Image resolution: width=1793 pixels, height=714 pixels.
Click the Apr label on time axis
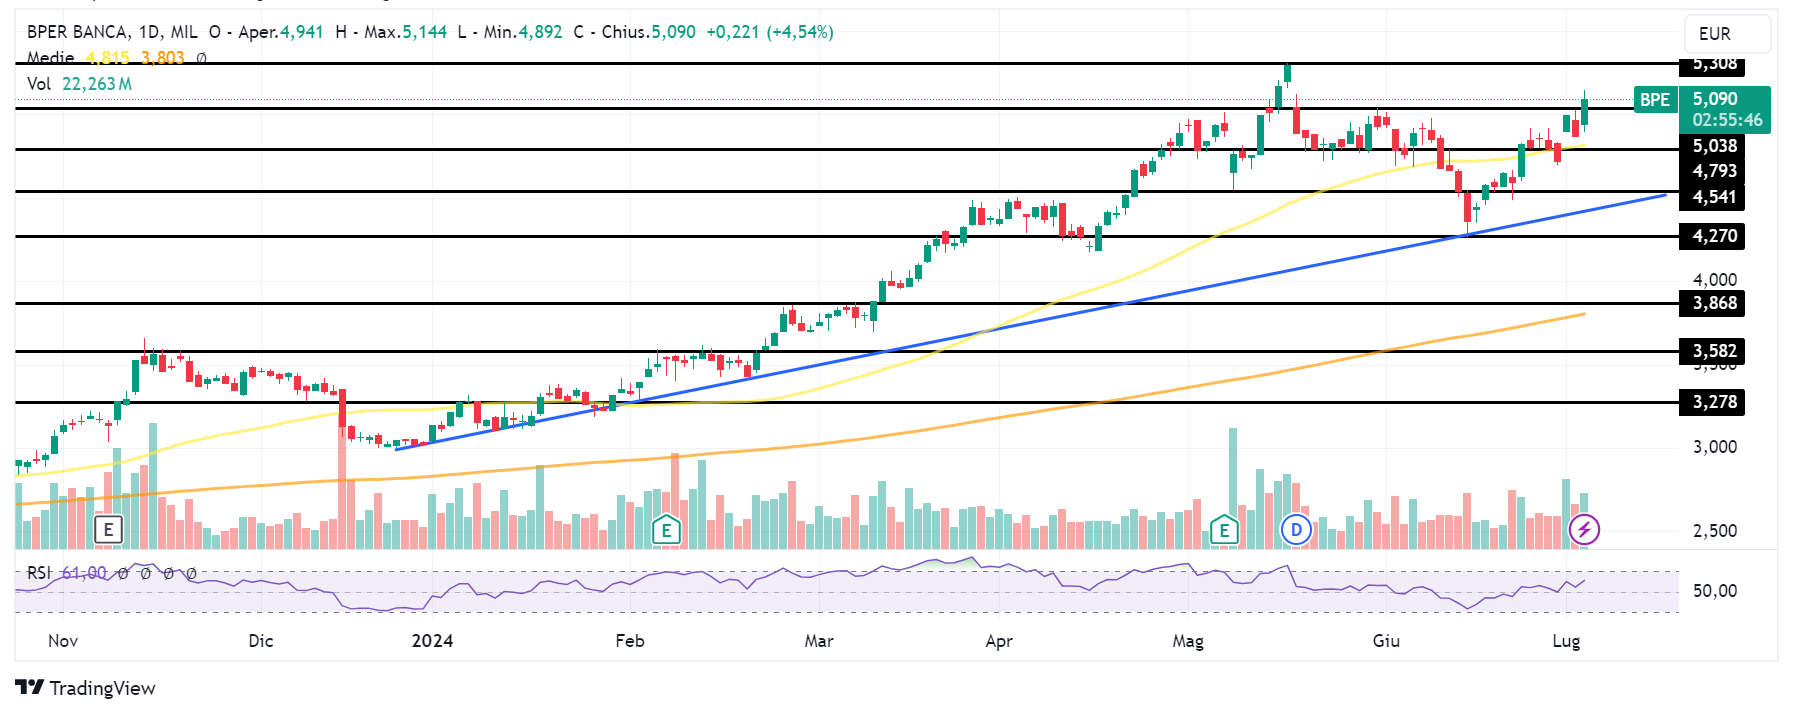click(999, 641)
